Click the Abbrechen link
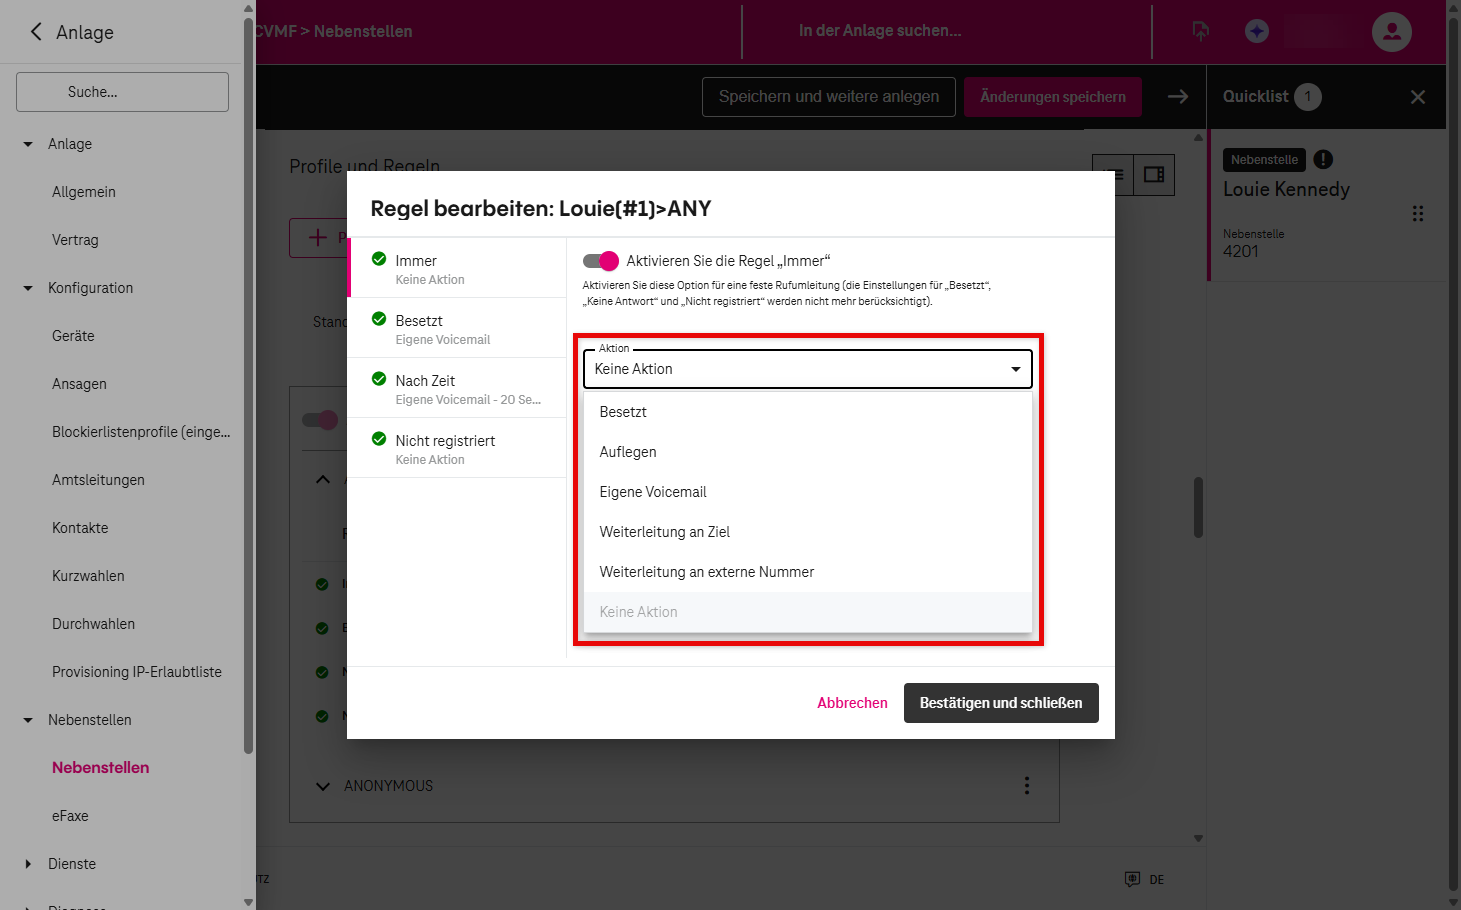The width and height of the screenshot is (1461, 910). (x=852, y=703)
